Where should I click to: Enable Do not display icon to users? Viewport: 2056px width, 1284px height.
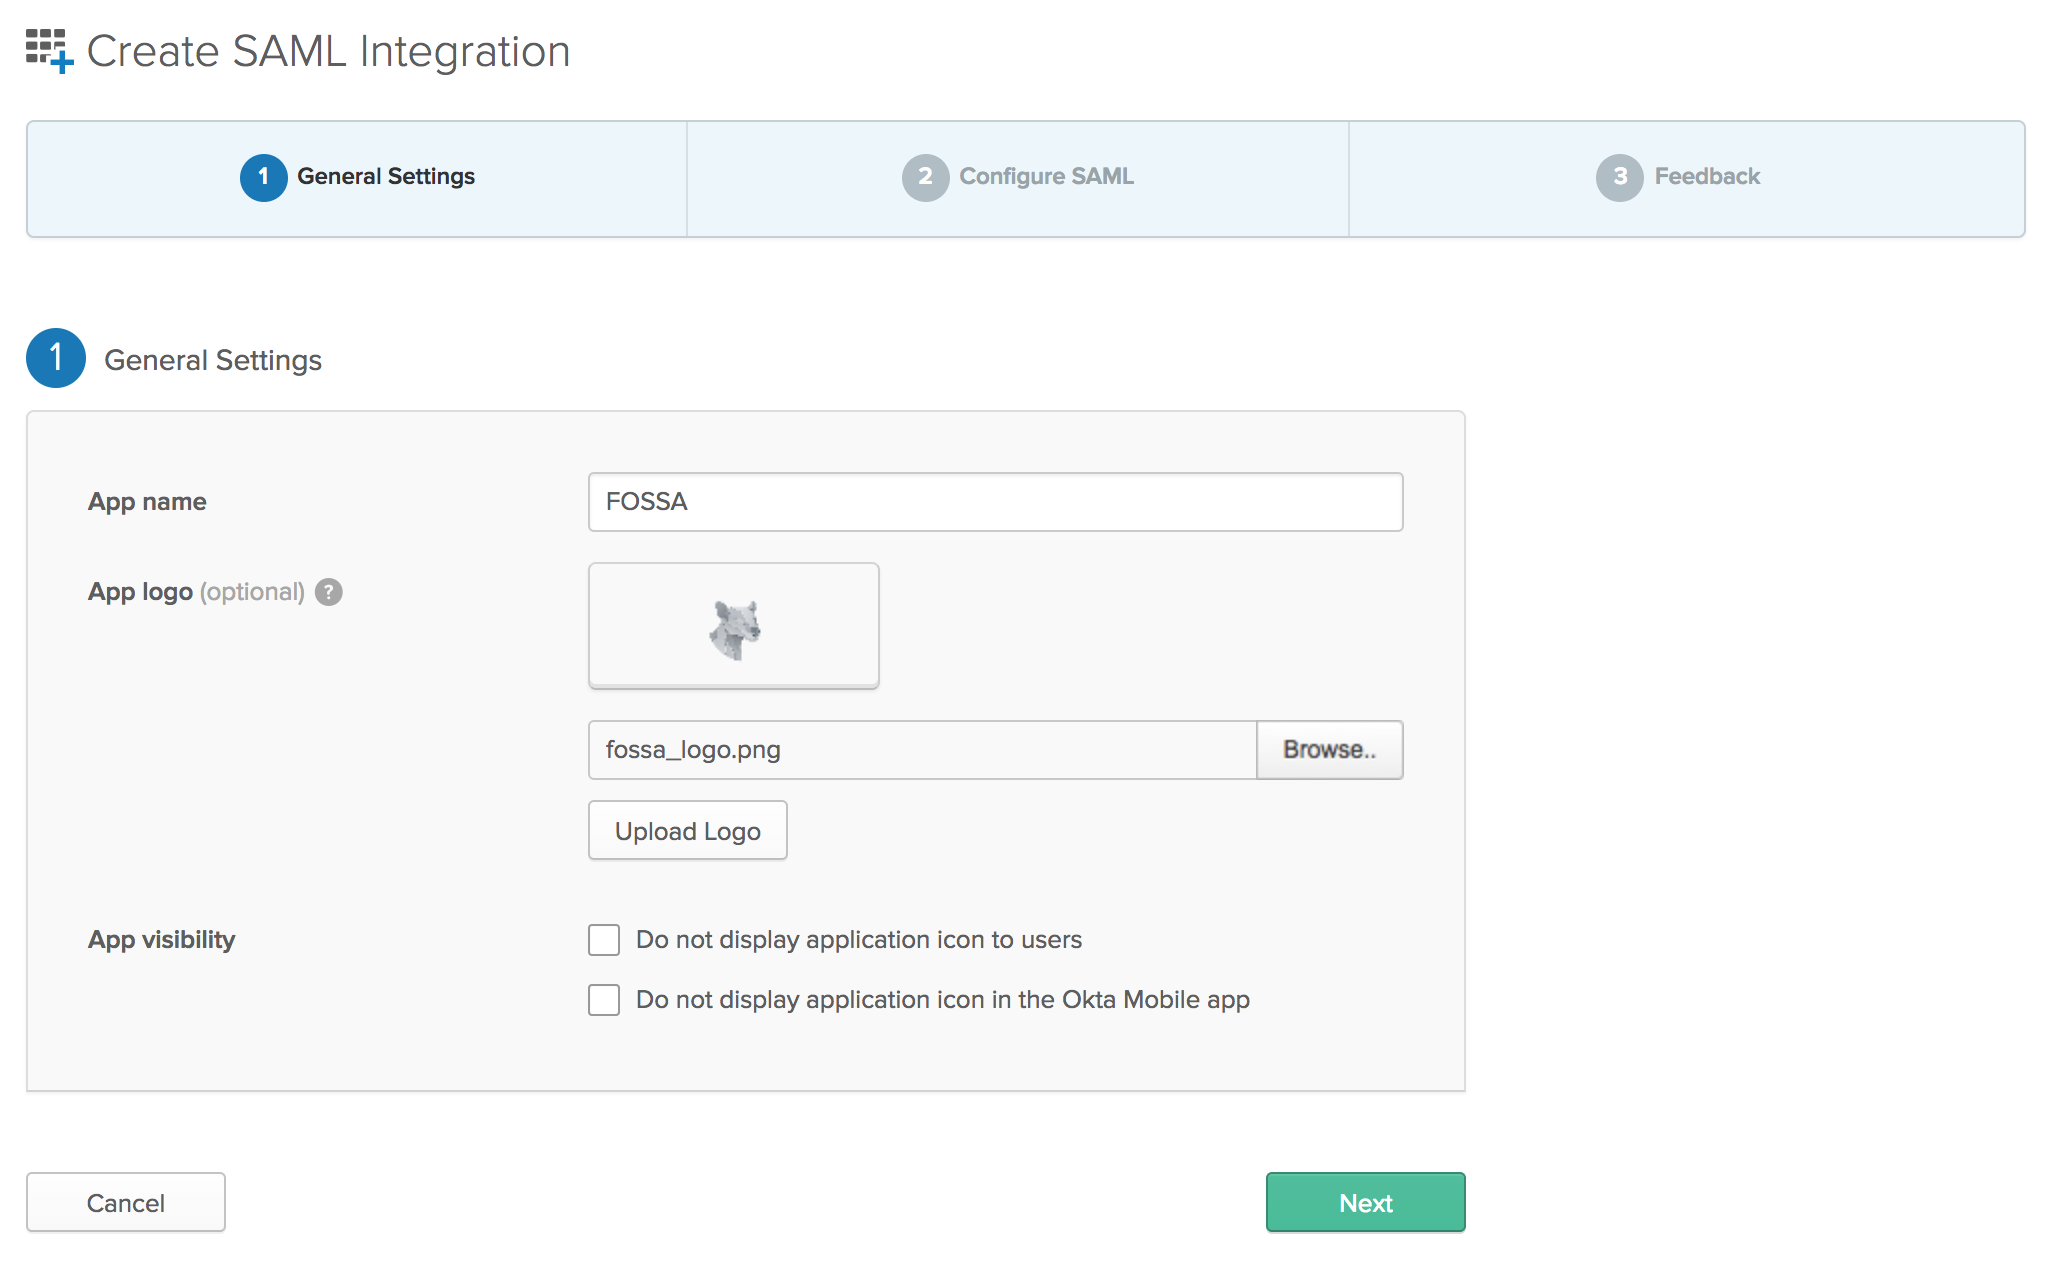(604, 940)
